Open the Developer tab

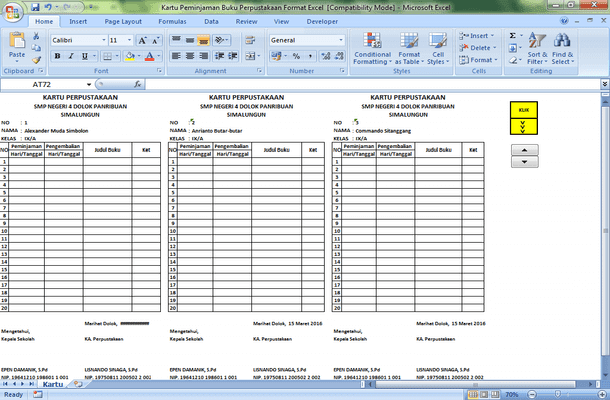tap(322, 21)
